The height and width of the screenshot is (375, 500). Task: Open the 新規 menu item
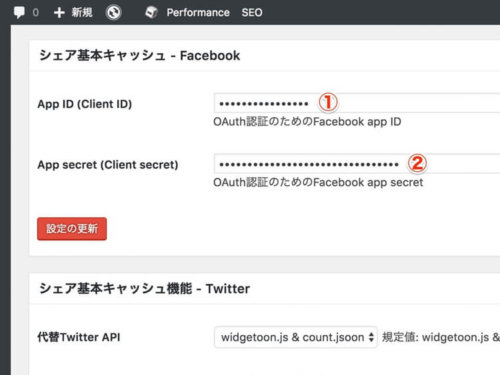[82, 13]
